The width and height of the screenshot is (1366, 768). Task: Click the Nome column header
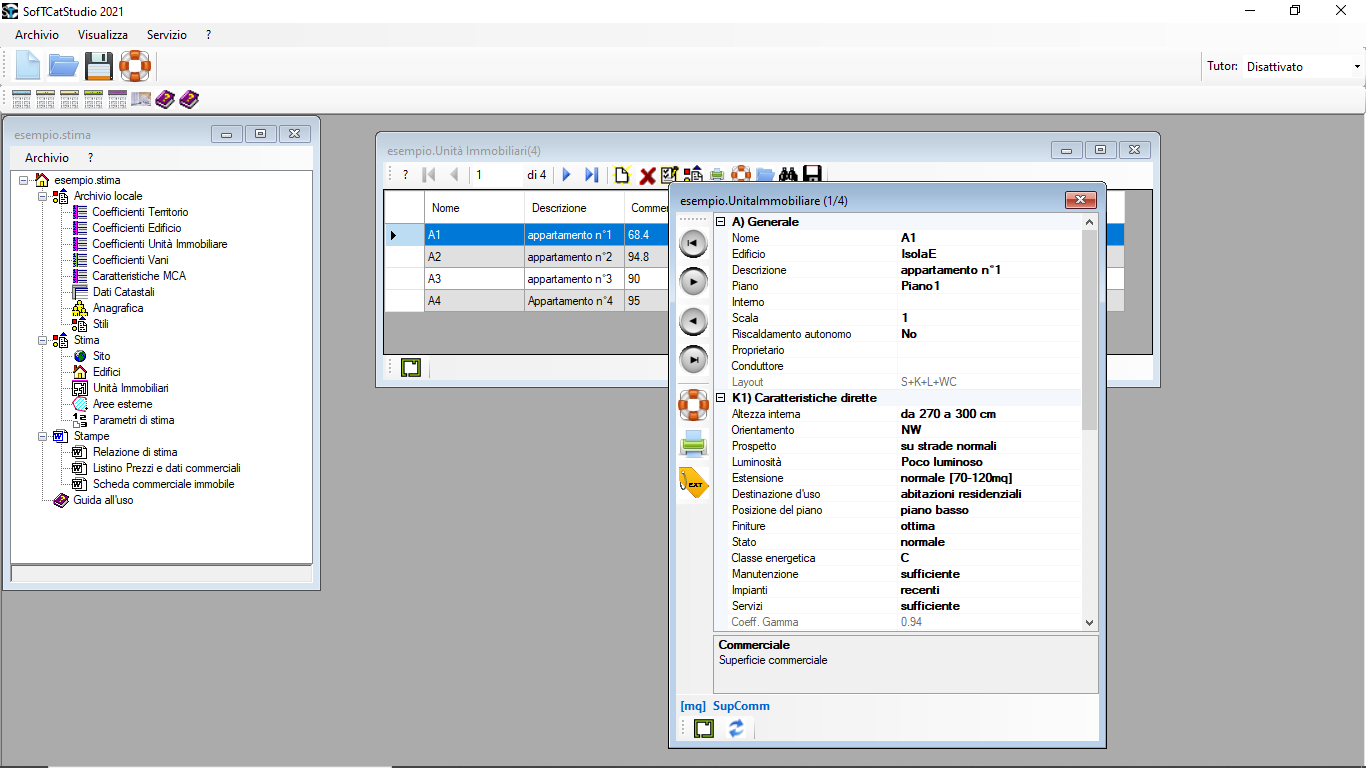pyautogui.click(x=474, y=208)
